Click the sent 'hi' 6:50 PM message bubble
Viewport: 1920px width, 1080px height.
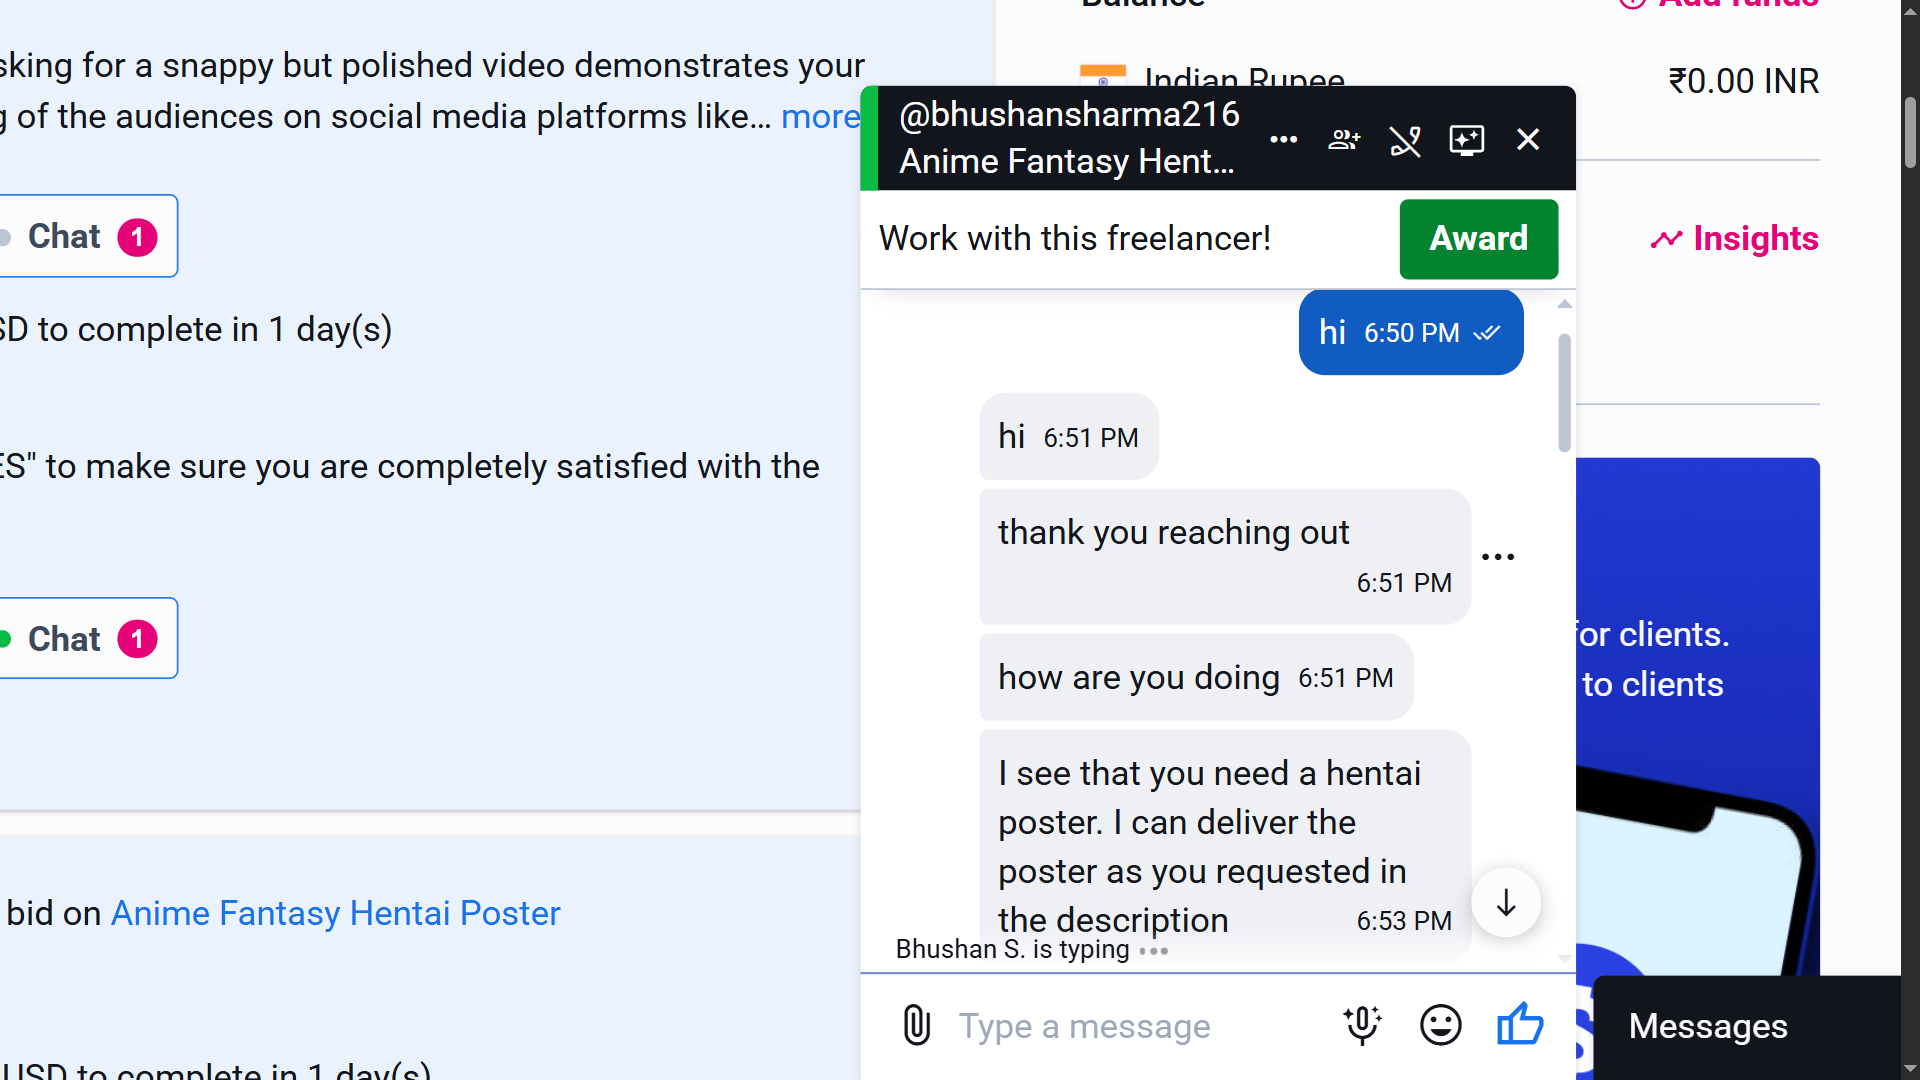tap(1411, 333)
